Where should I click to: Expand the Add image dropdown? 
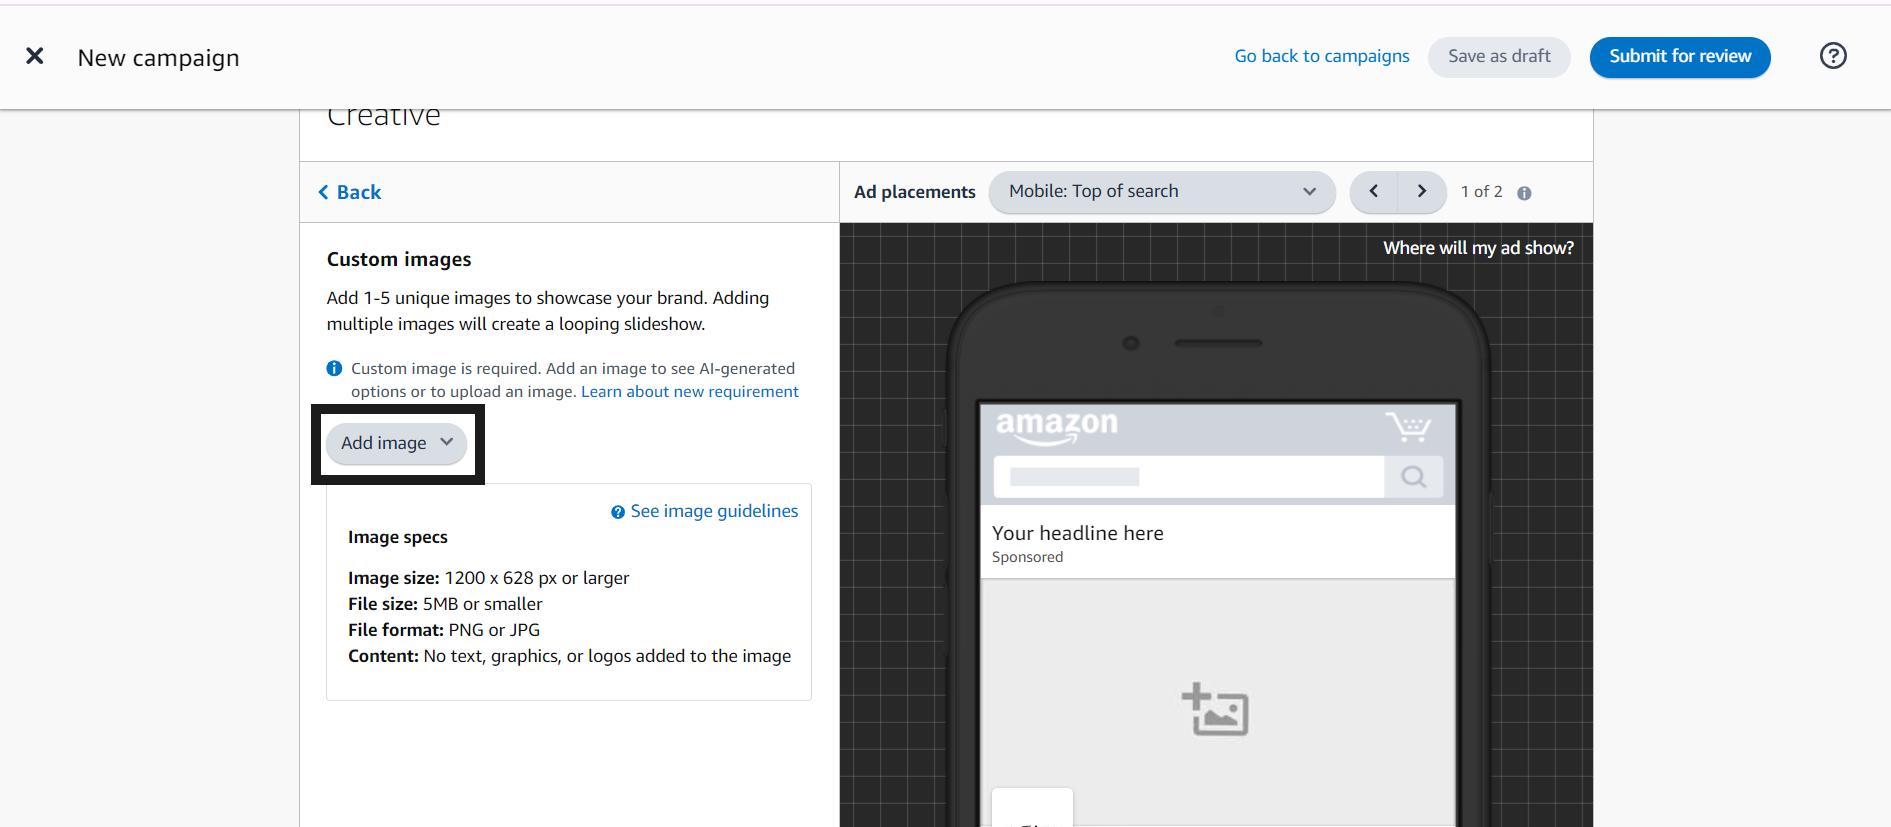click(397, 443)
